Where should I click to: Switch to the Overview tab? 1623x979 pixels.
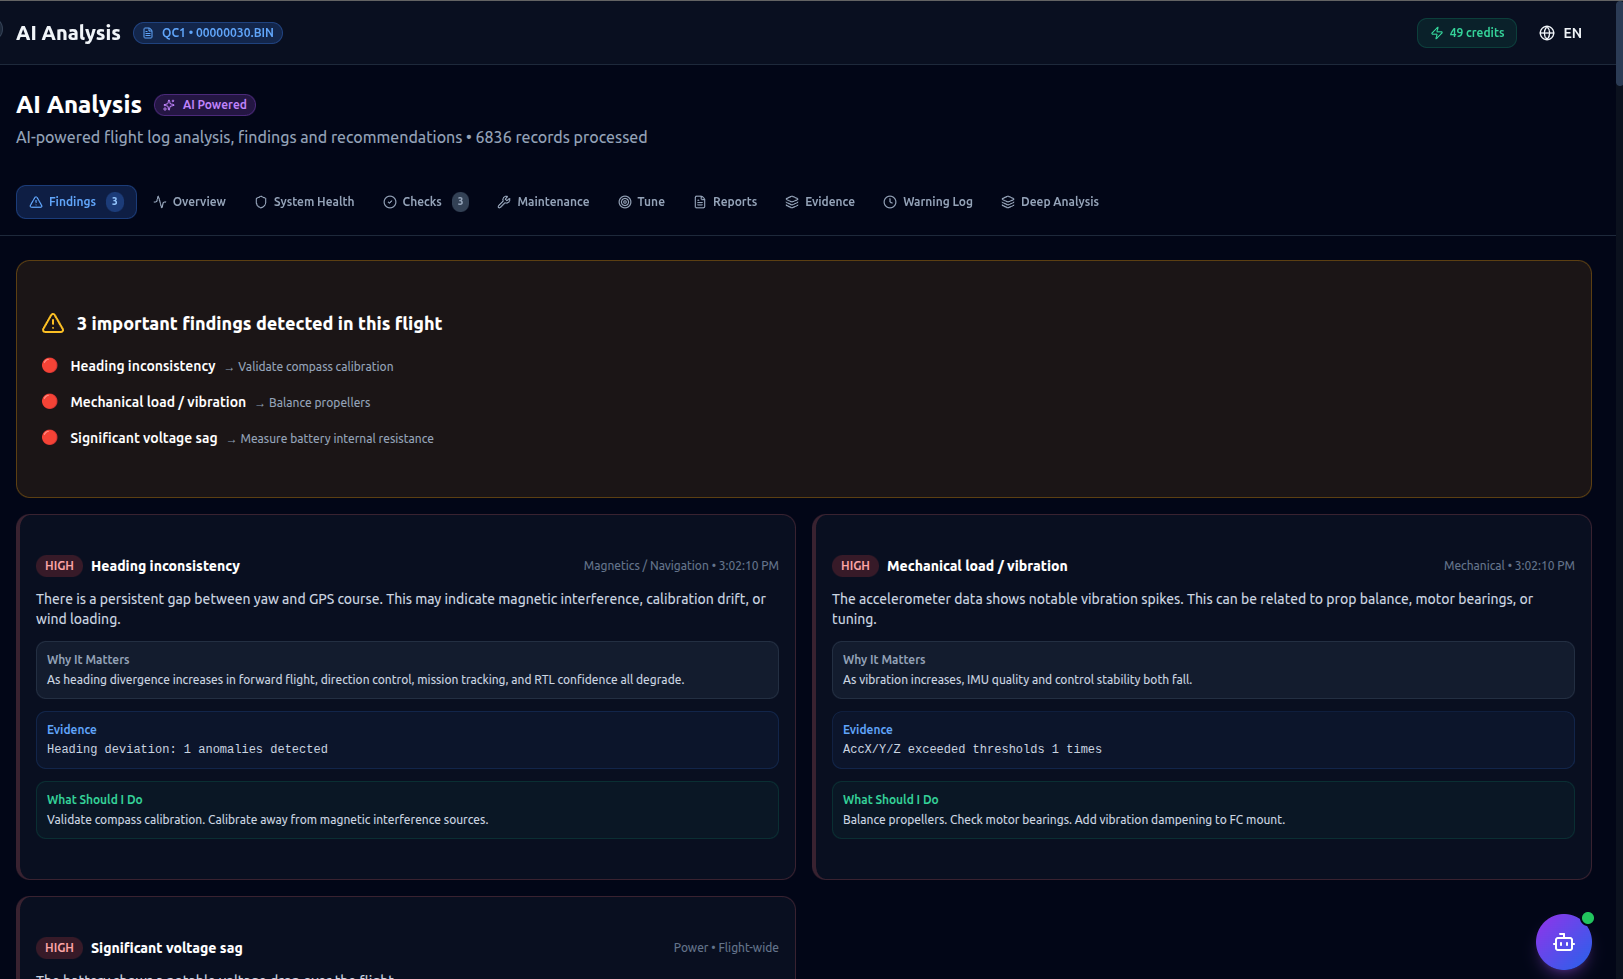[x=190, y=202]
